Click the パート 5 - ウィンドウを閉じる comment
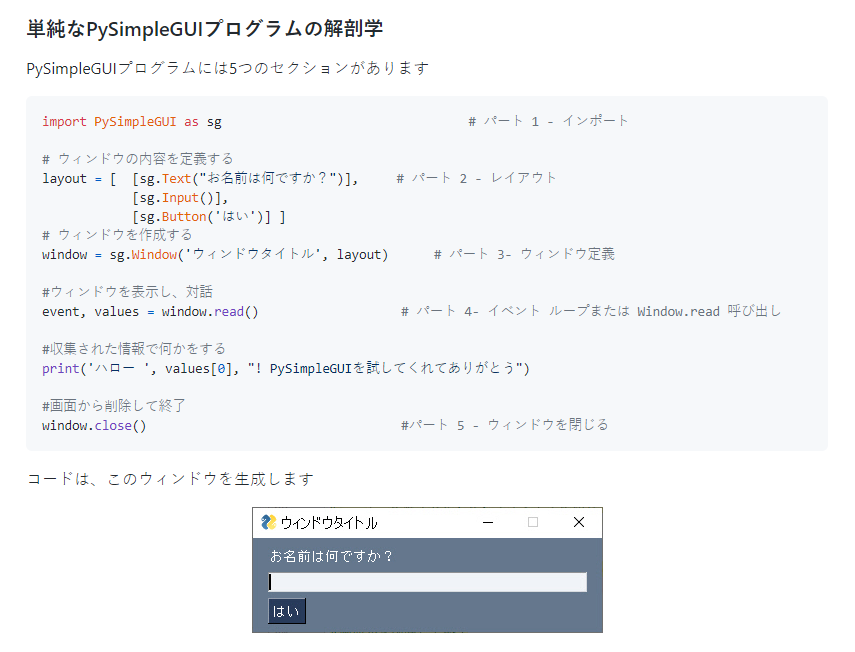855x652 pixels. coord(504,425)
